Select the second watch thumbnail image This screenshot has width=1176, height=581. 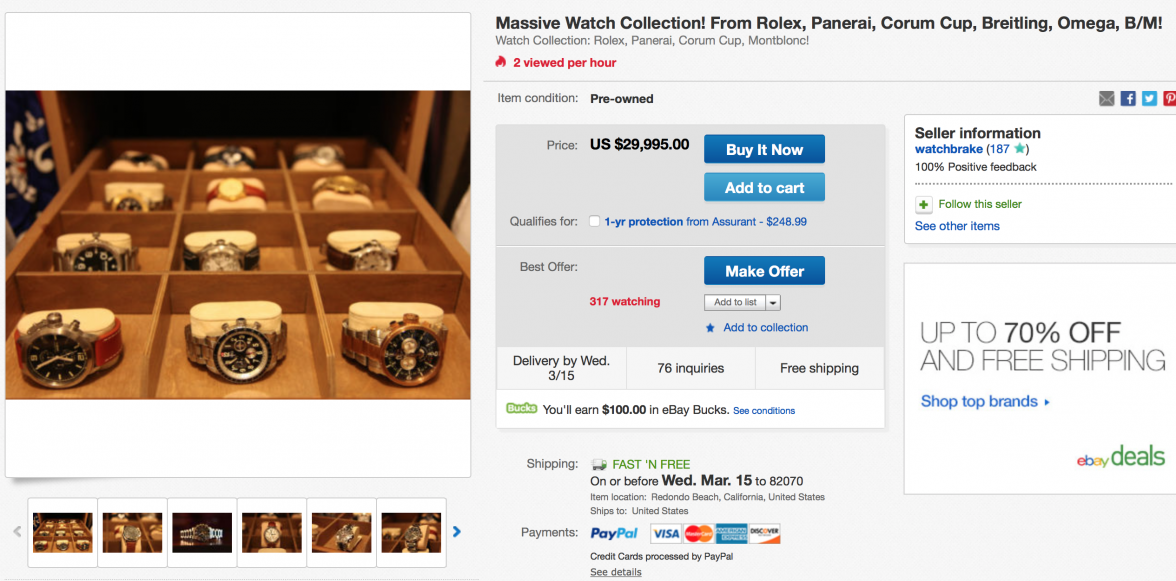pos(132,533)
